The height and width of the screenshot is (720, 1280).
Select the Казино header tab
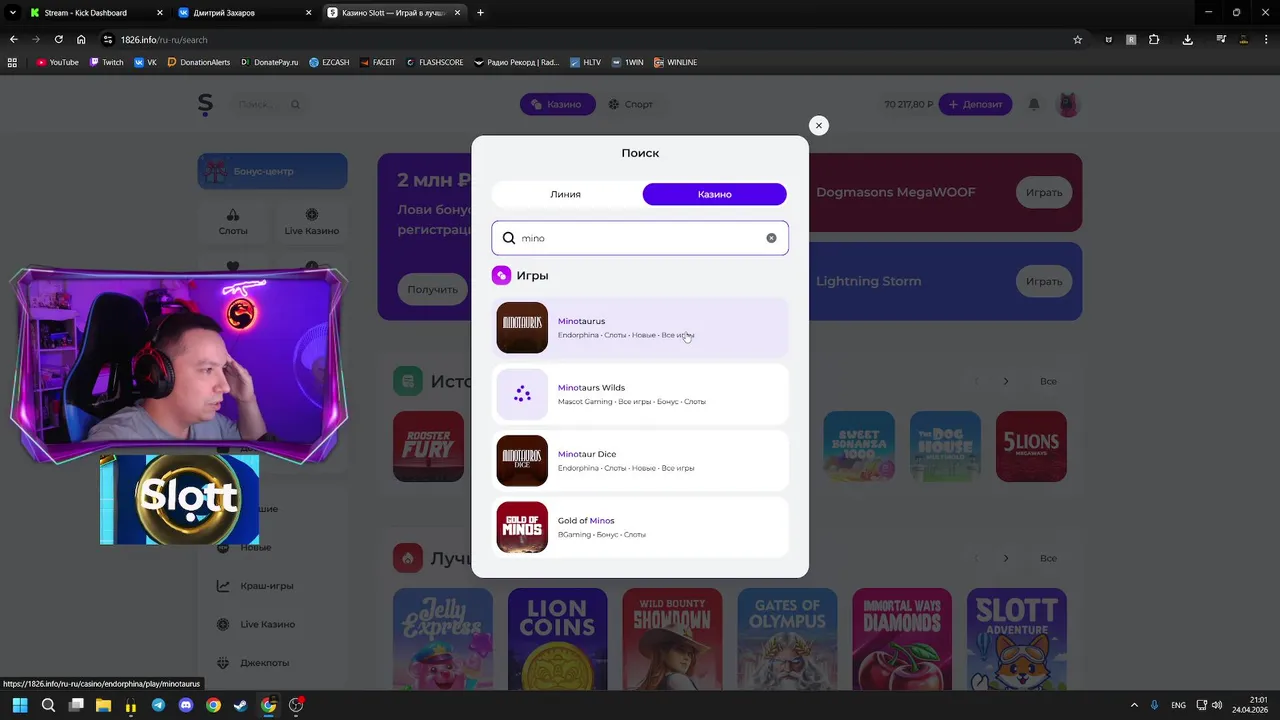point(557,104)
